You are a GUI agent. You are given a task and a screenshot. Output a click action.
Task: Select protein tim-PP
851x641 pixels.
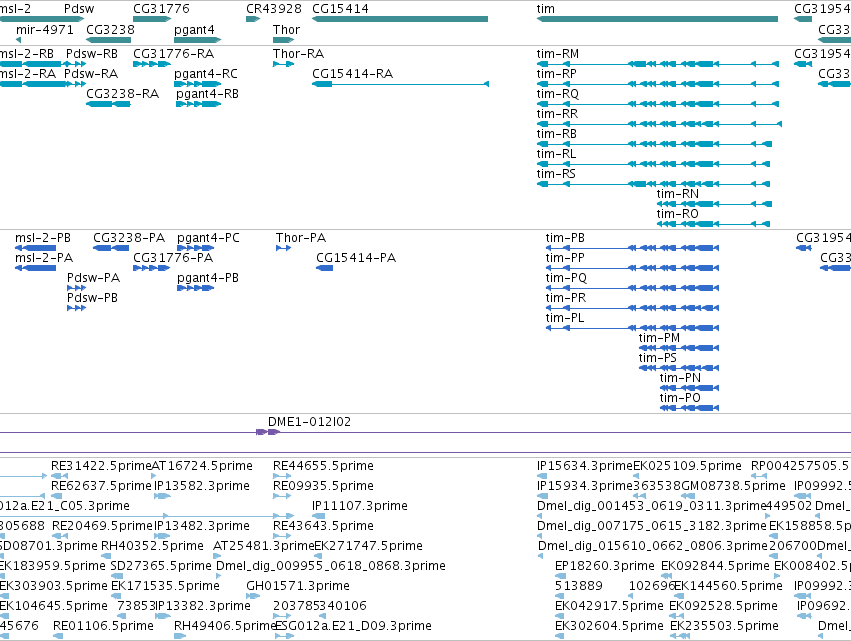632,268
